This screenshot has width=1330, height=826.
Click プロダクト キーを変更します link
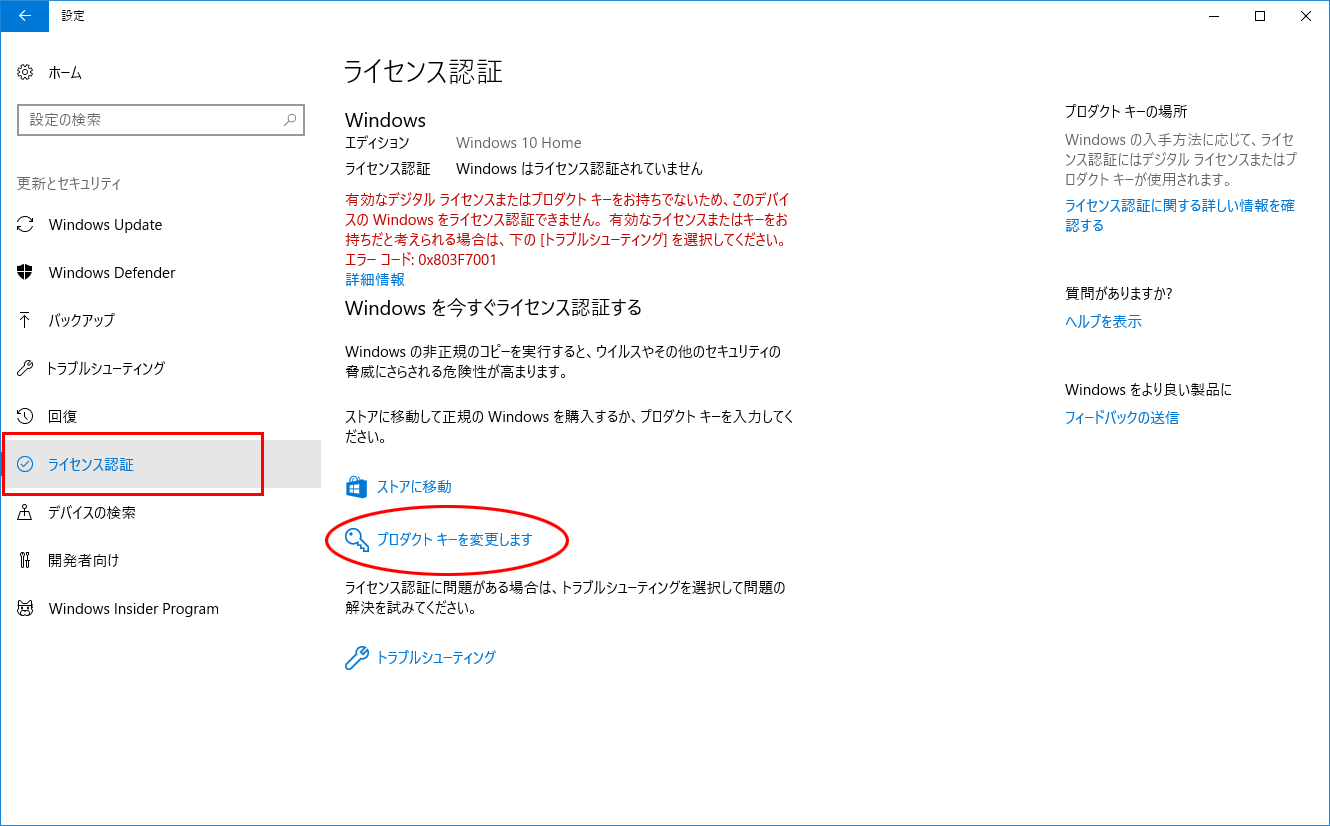point(454,540)
